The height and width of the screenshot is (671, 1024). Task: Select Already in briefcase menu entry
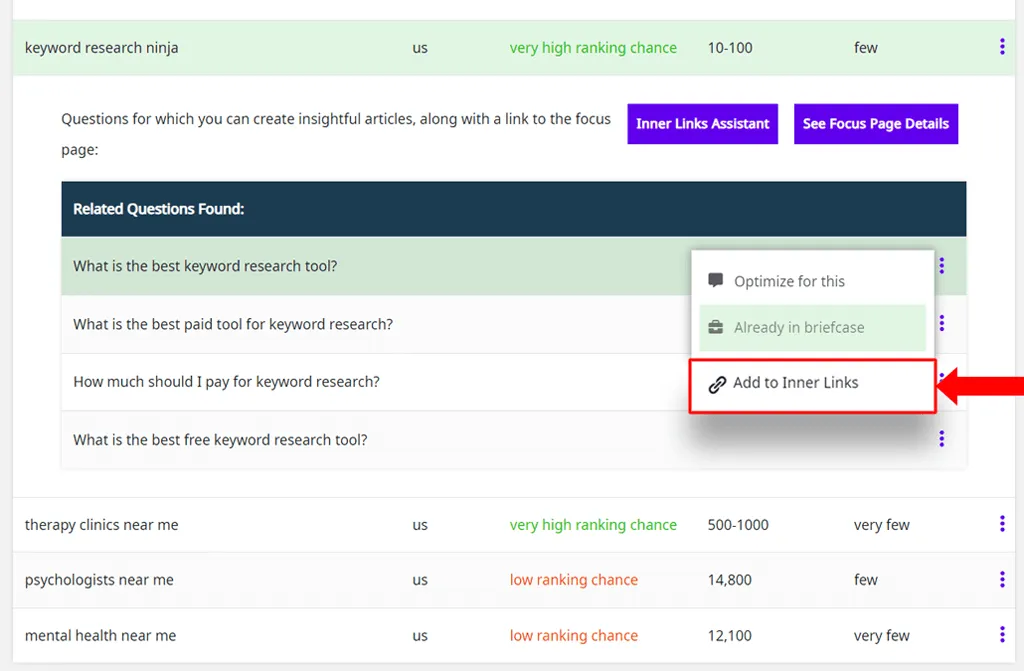click(812, 327)
